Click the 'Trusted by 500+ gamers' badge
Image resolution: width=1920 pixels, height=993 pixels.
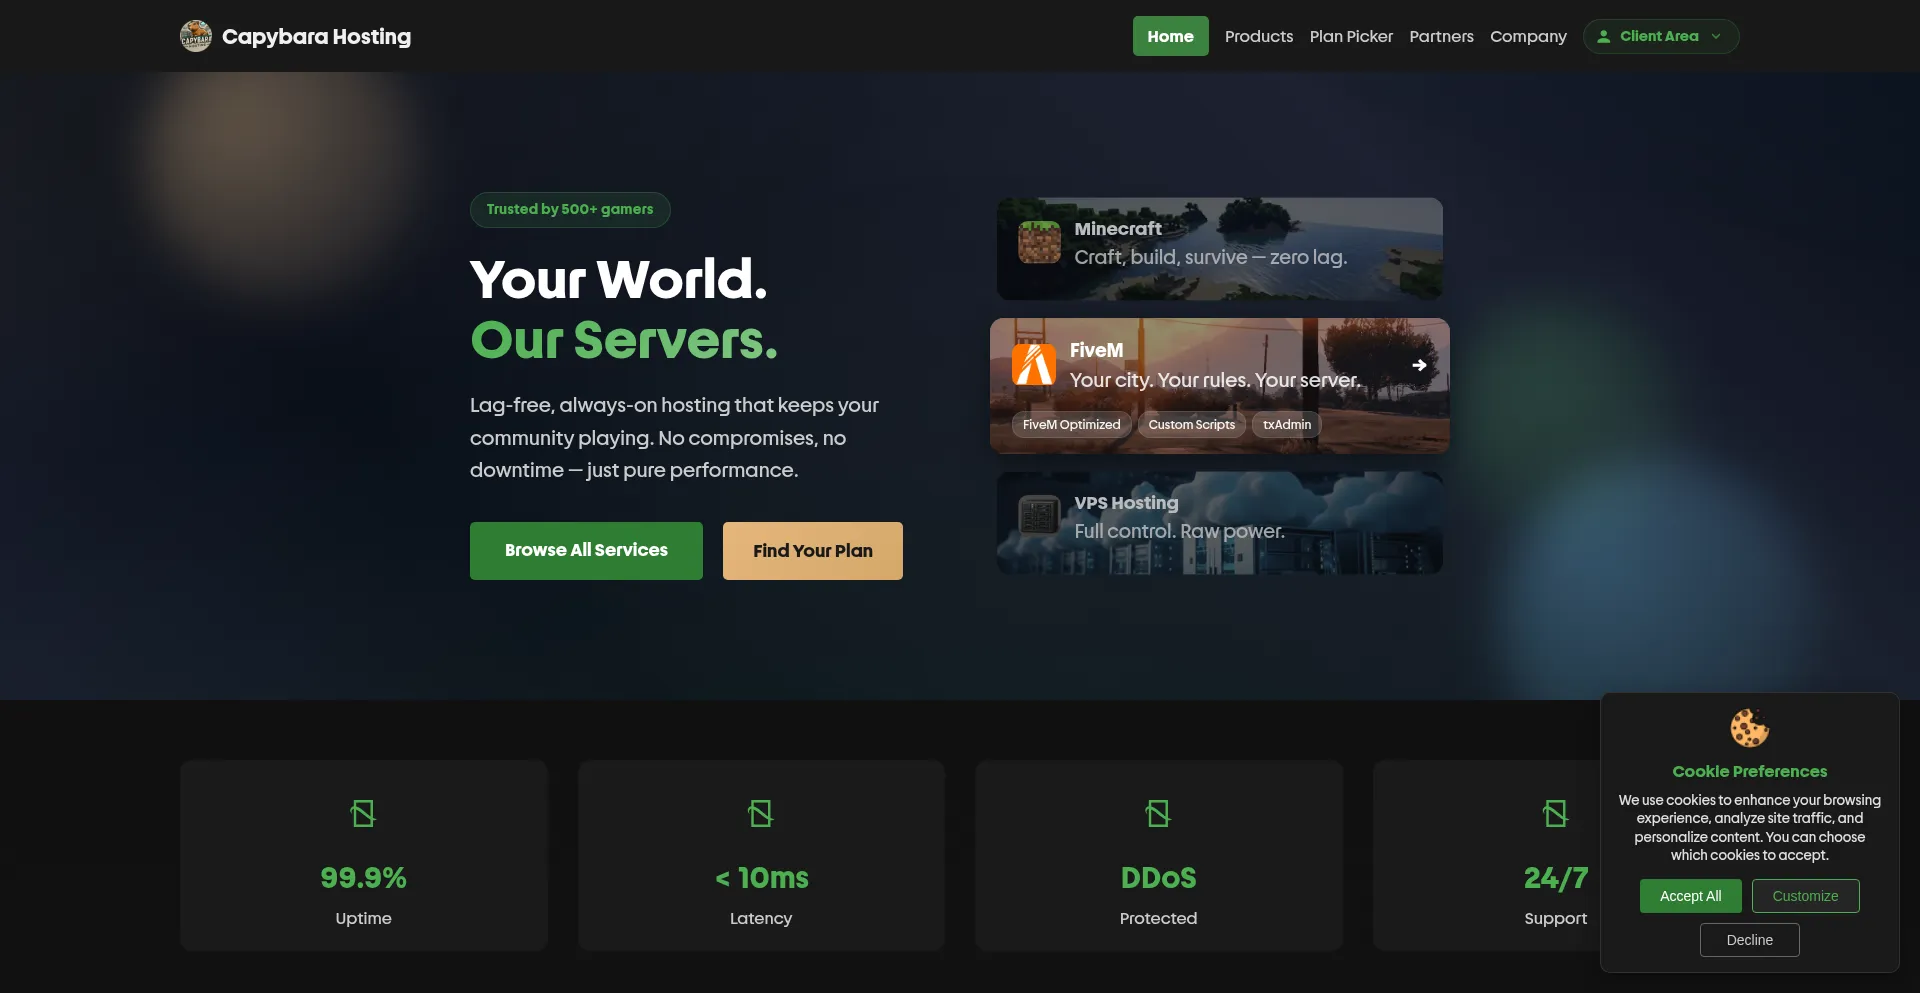[x=570, y=210]
